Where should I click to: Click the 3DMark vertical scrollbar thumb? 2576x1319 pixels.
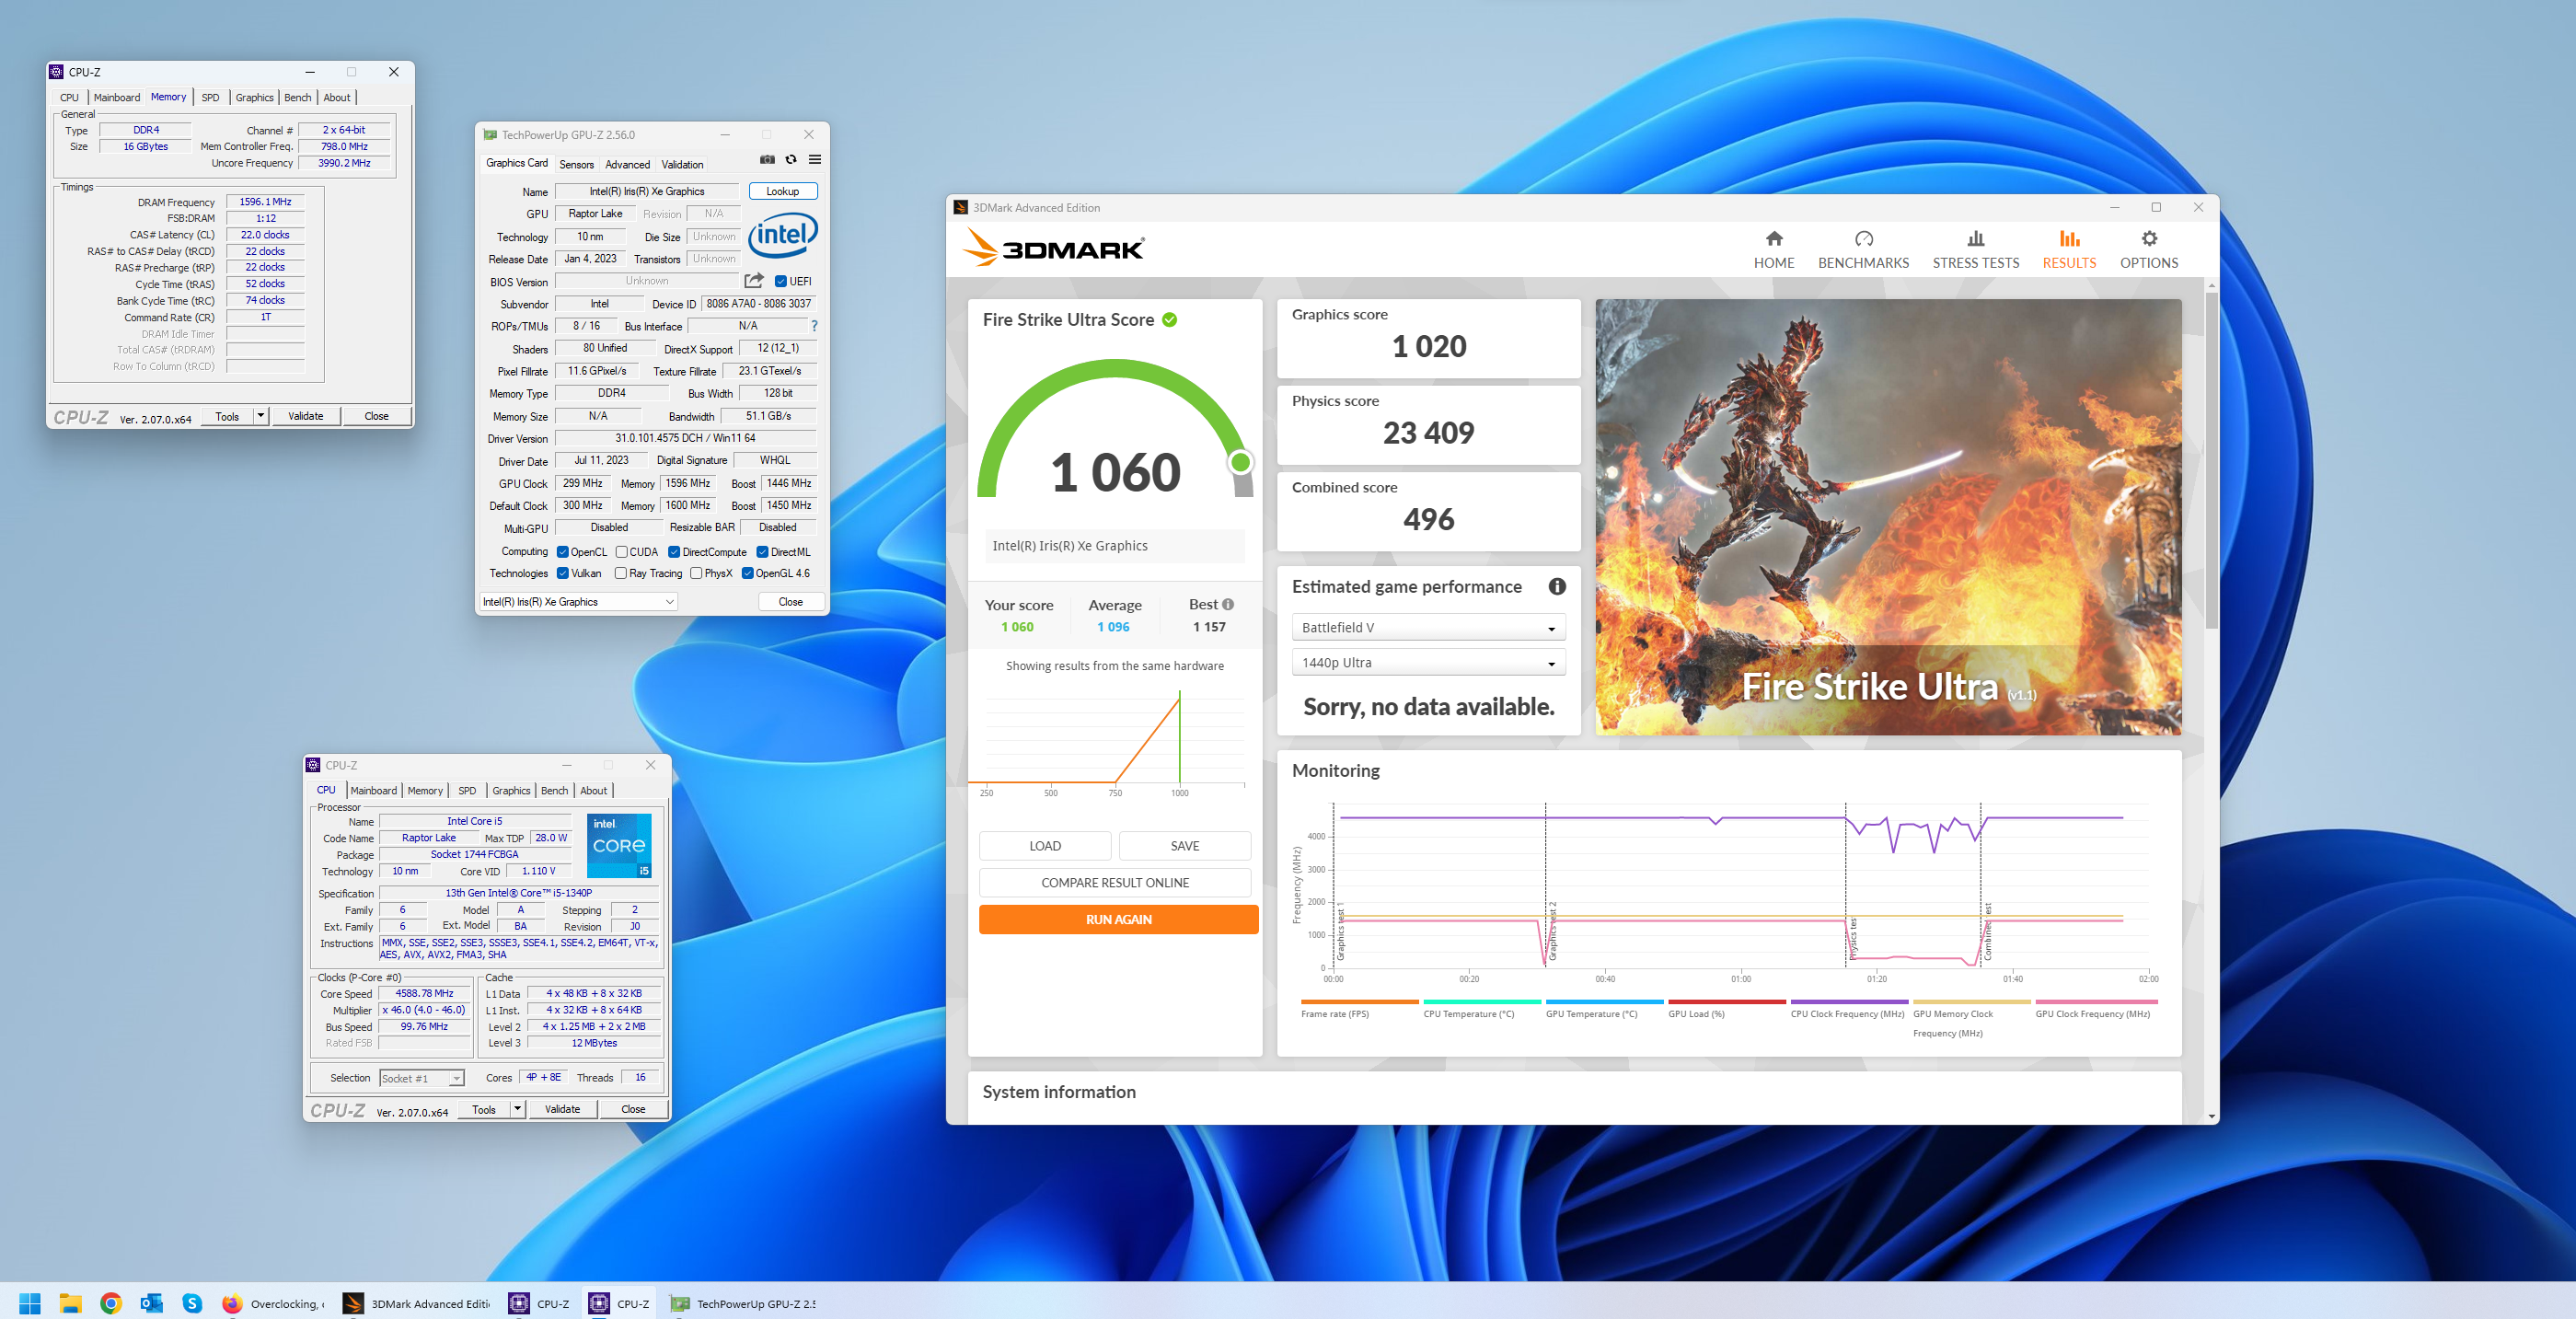click(2210, 460)
